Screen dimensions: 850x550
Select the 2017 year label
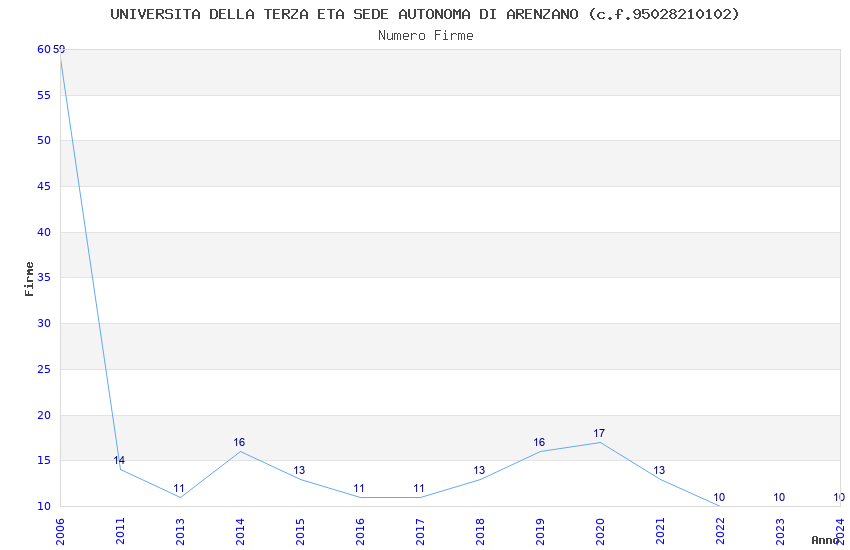[420, 532]
